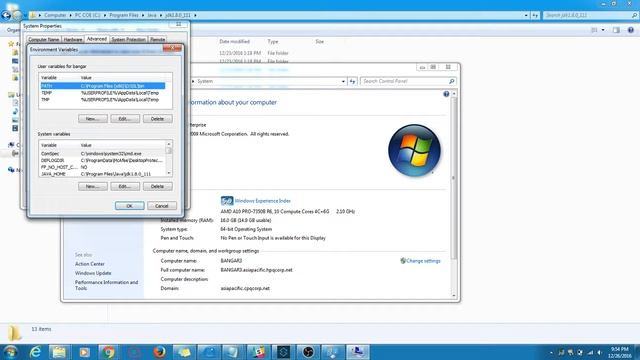
Task: Launch Internet Explorer from the taskbar
Action: click(36, 352)
